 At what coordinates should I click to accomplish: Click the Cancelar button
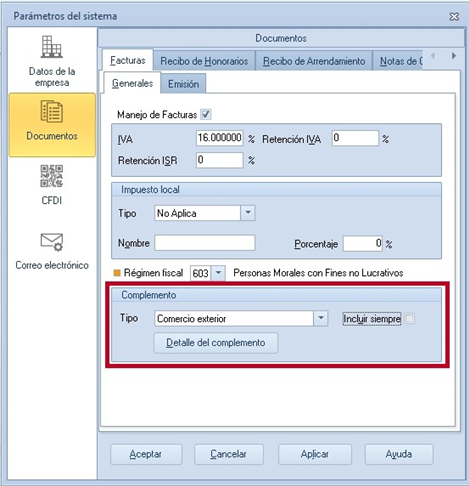pyautogui.click(x=229, y=454)
